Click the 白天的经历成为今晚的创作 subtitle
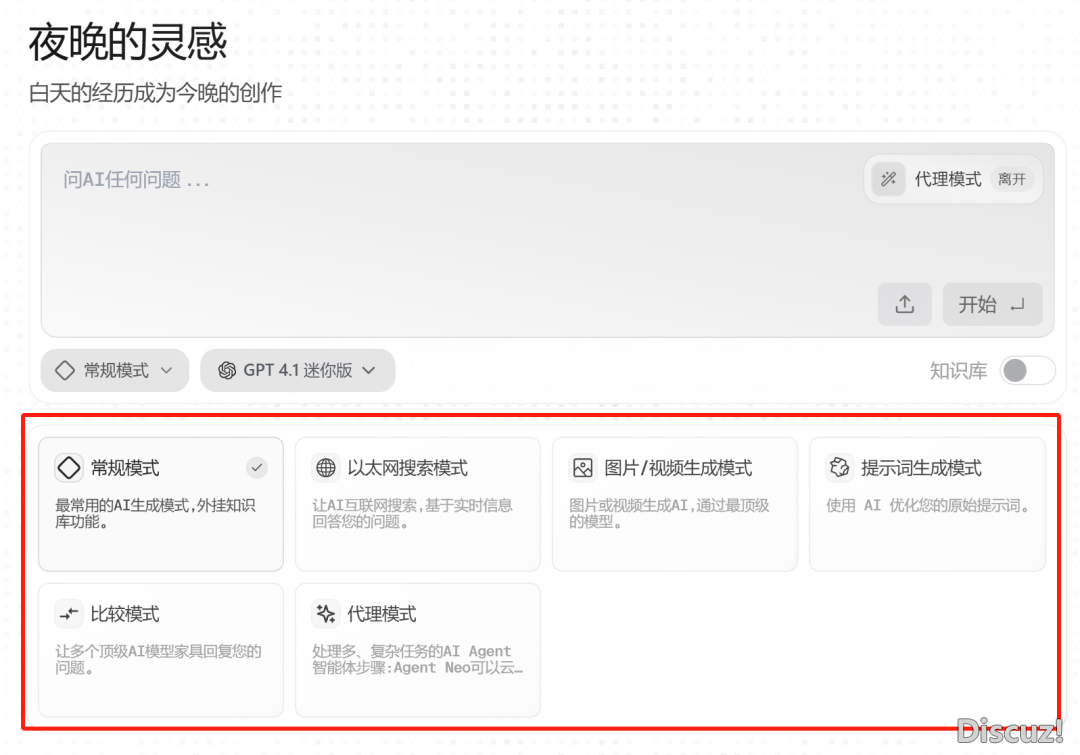 [x=156, y=92]
